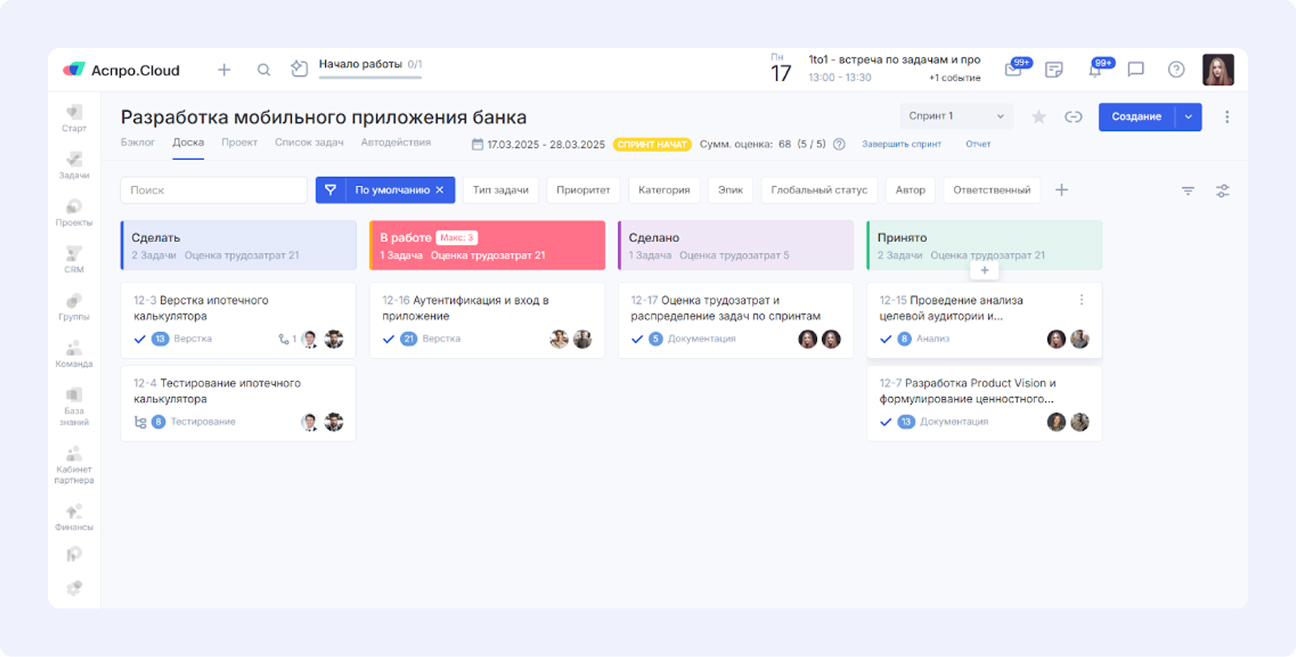Click the onboarding icon beside Начало работы

point(299,69)
